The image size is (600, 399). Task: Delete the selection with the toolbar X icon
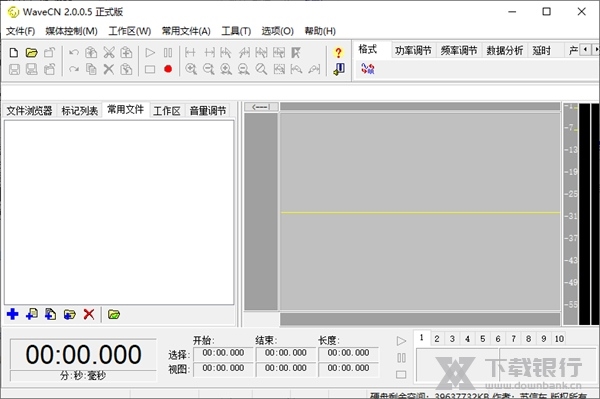click(109, 69)
